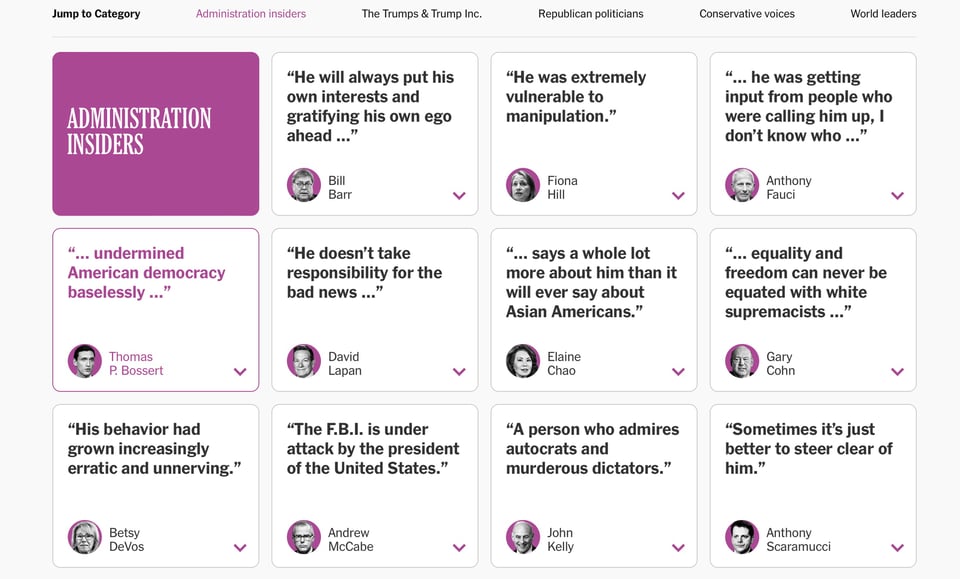The height and width of the screenshot is (579, 960).
Task: Jump to Administration insiders category
Action: (251, 14)
